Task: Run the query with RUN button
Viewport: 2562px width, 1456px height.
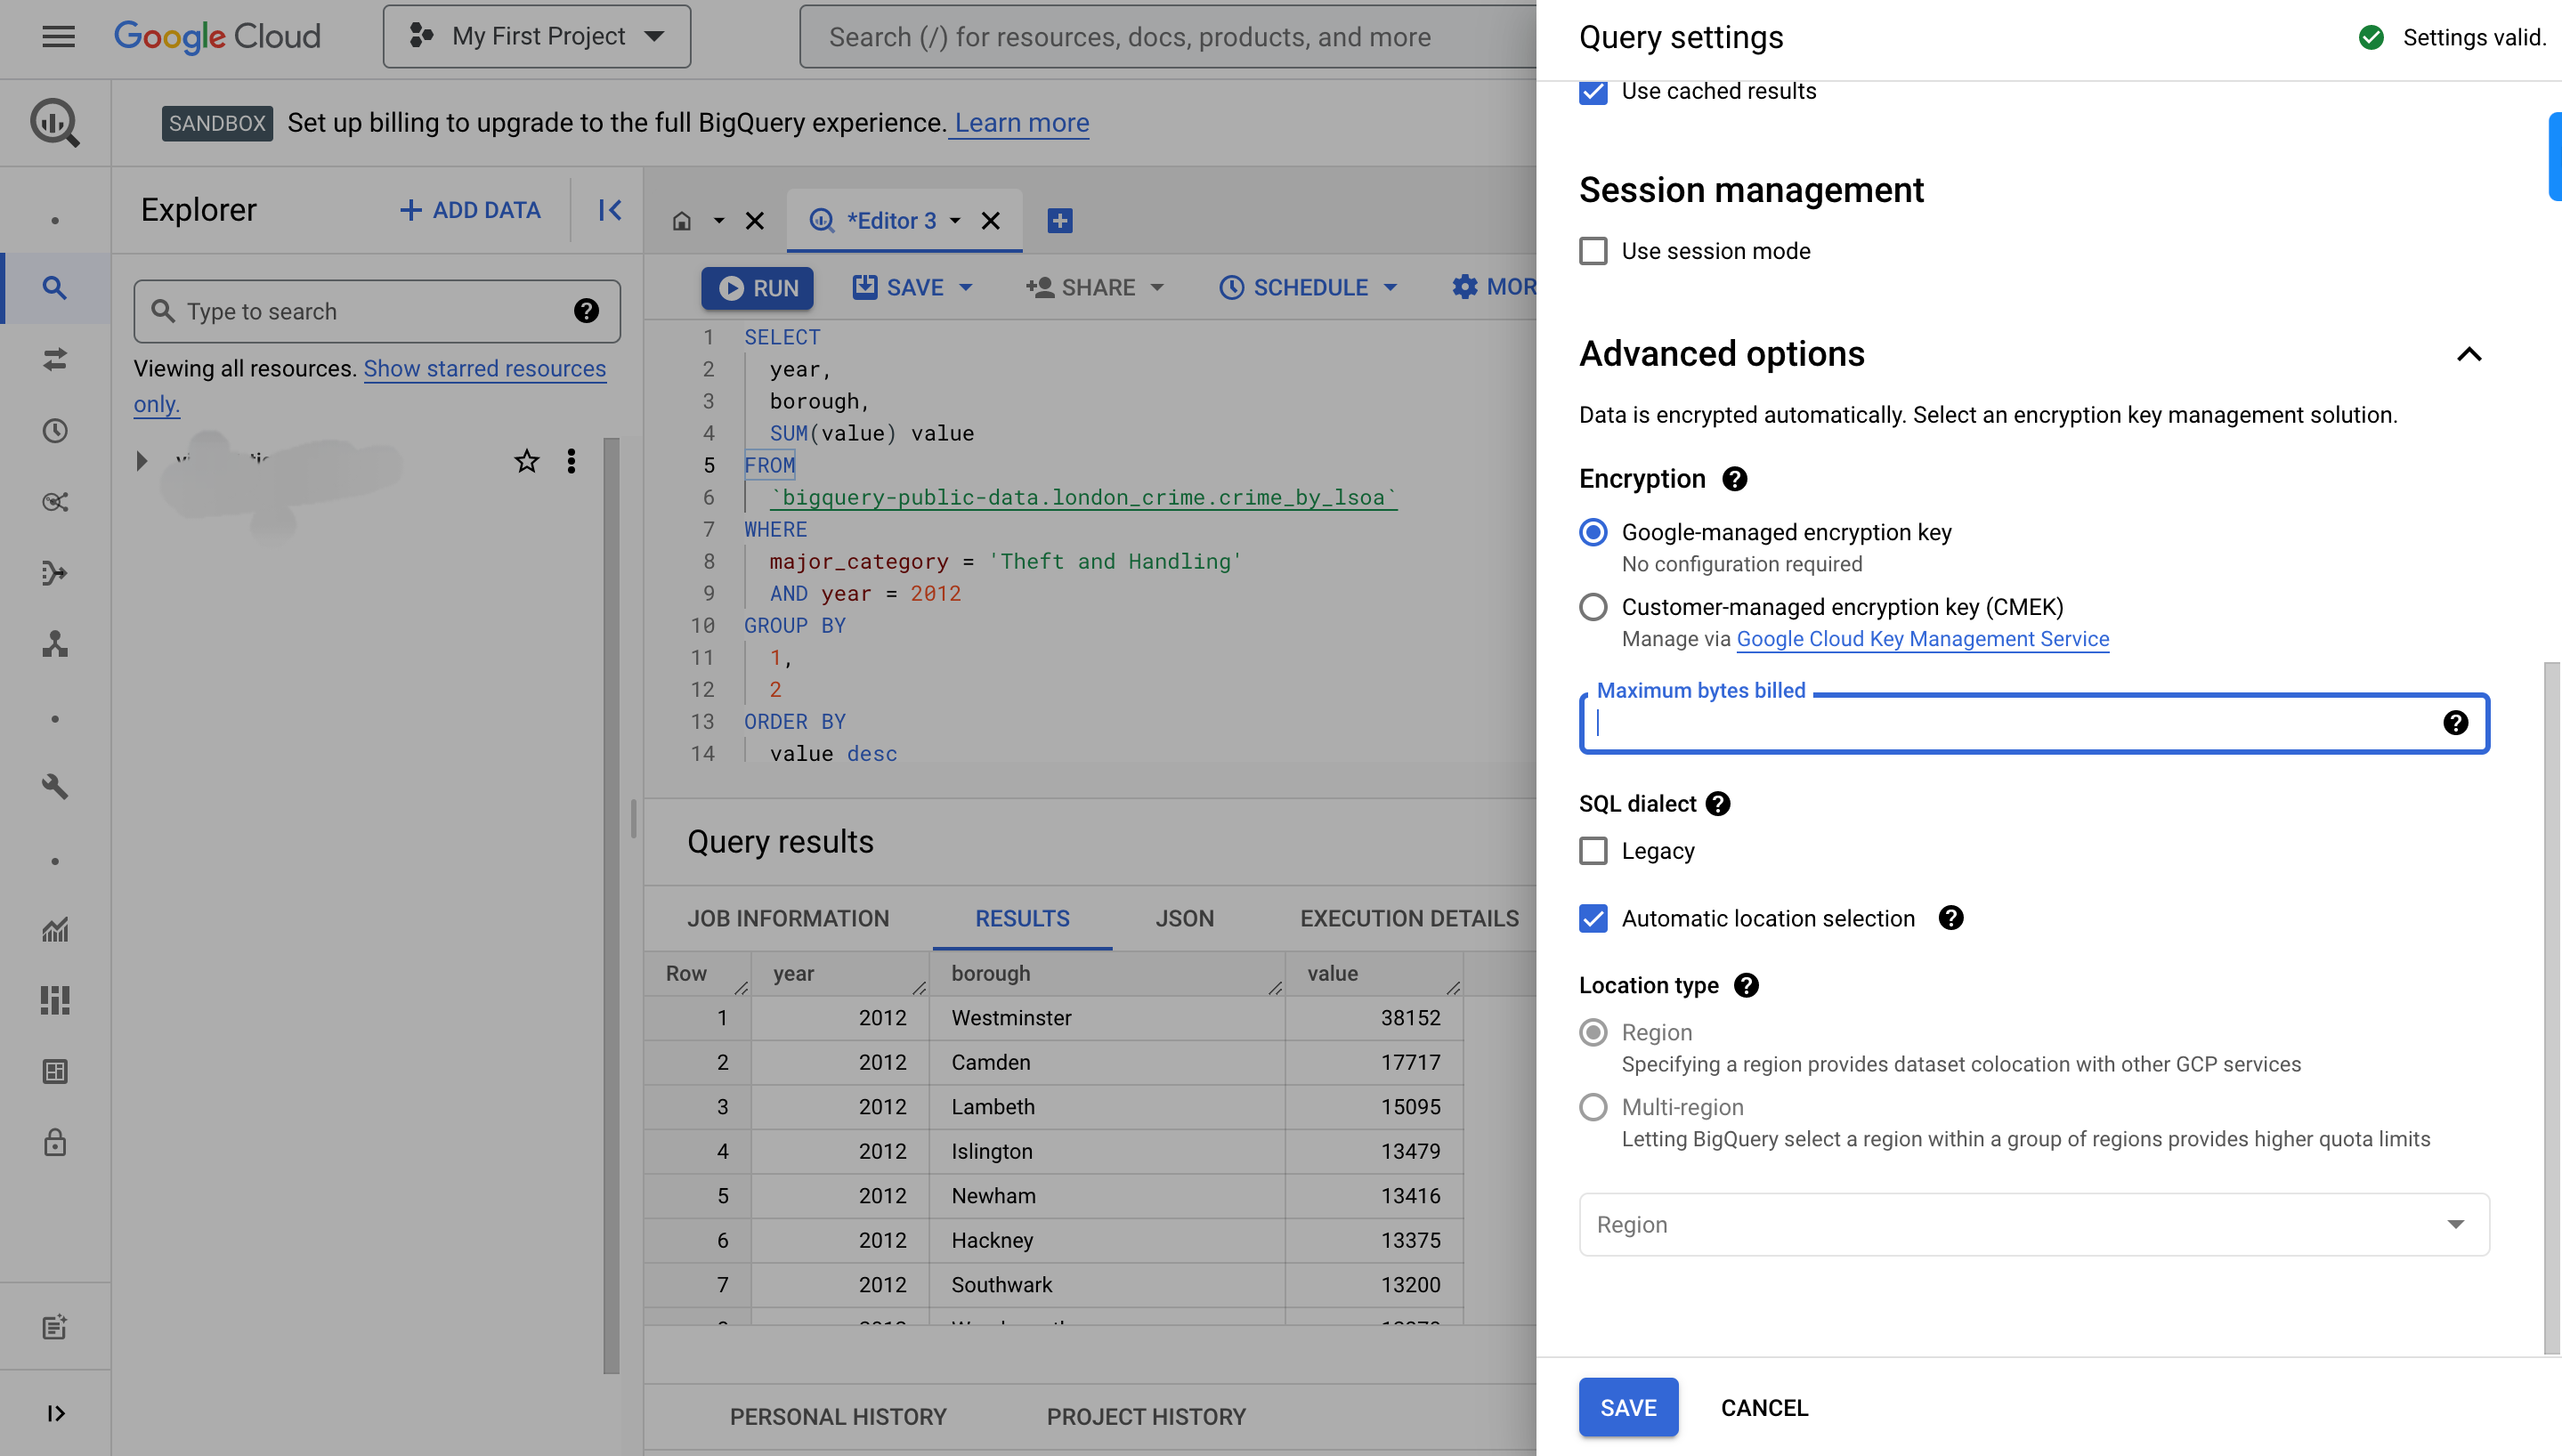Action: coord(757,288)
